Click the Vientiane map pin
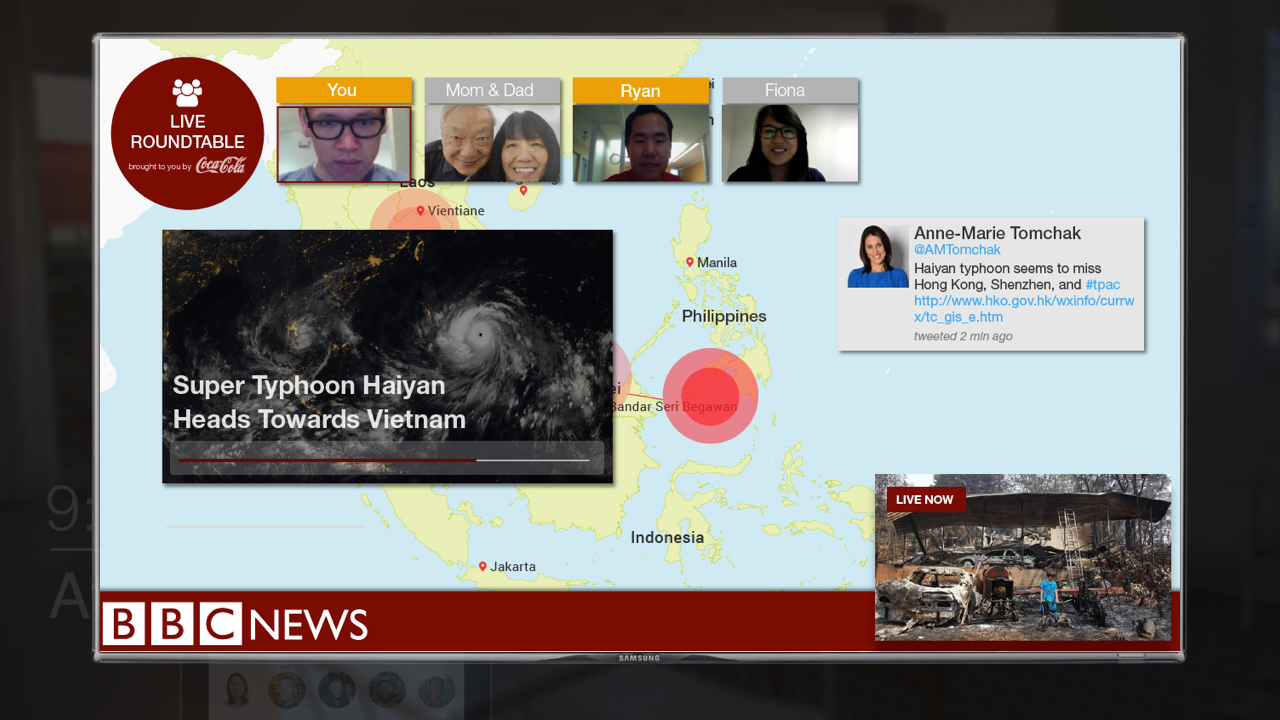 [420, 211]
